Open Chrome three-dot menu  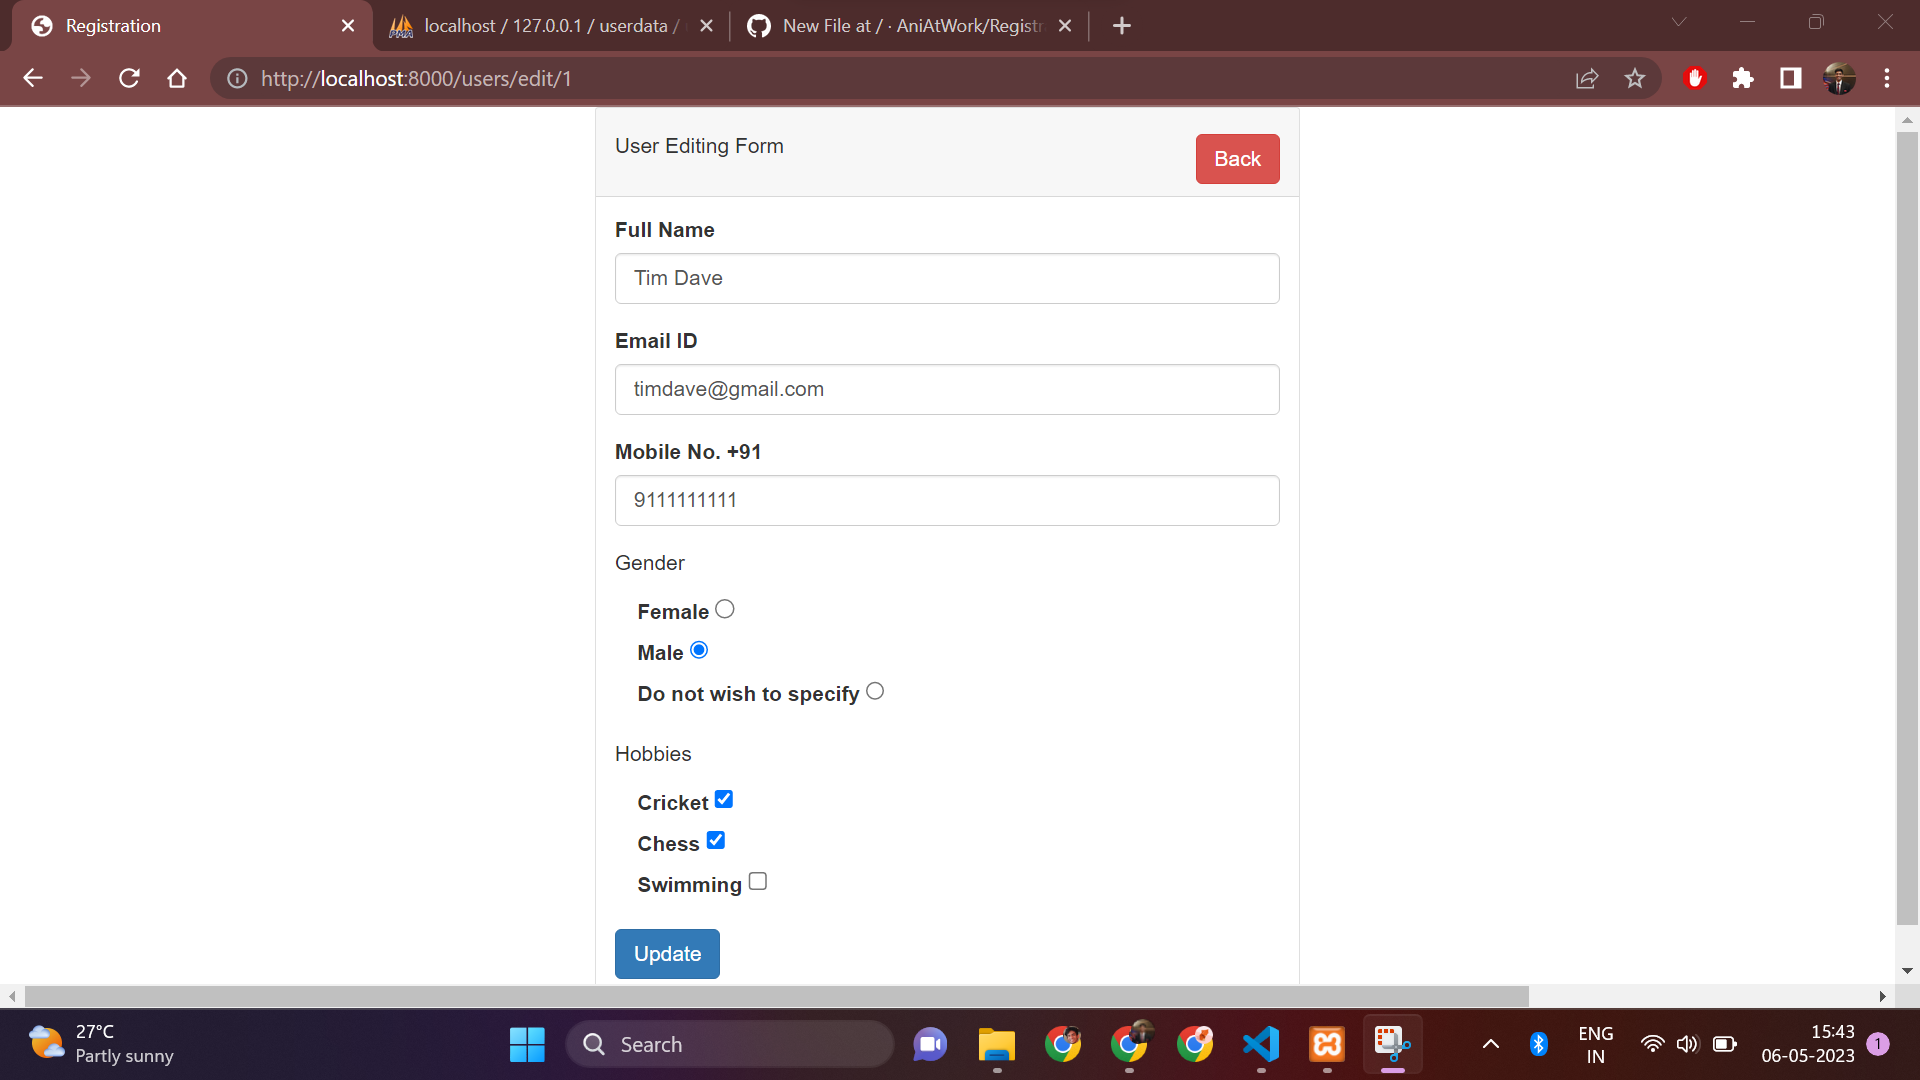1887,78
